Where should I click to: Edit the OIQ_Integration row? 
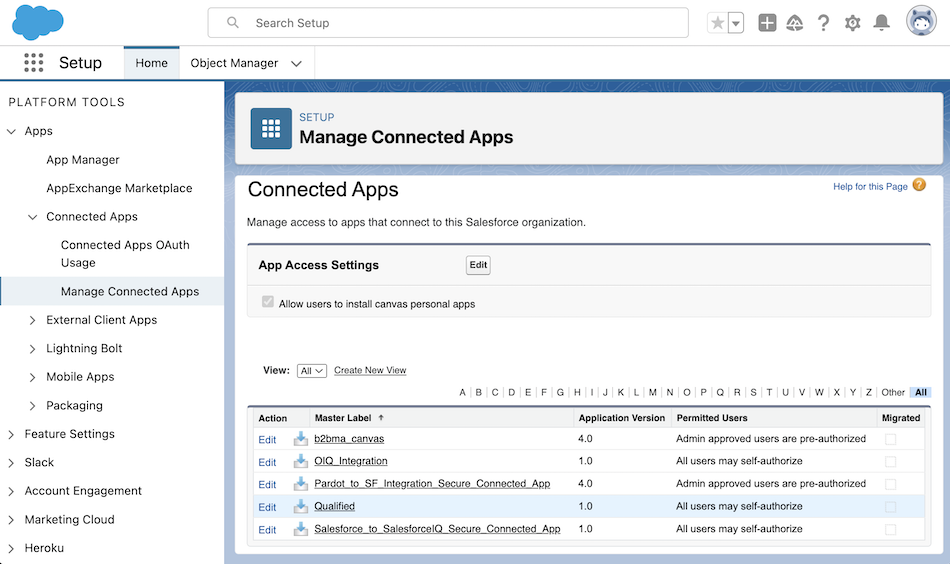[267, 462]
